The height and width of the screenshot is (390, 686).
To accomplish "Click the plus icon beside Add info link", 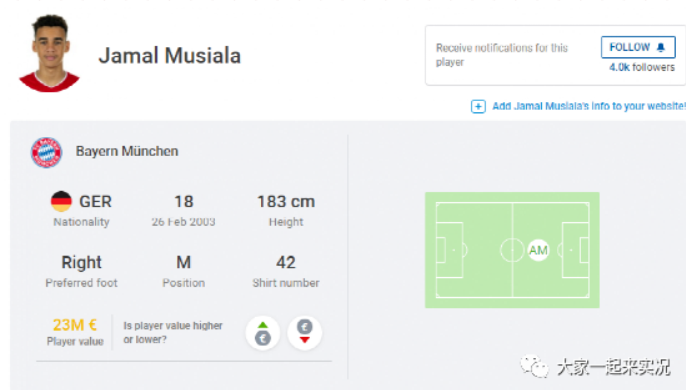I will (478, 106).
